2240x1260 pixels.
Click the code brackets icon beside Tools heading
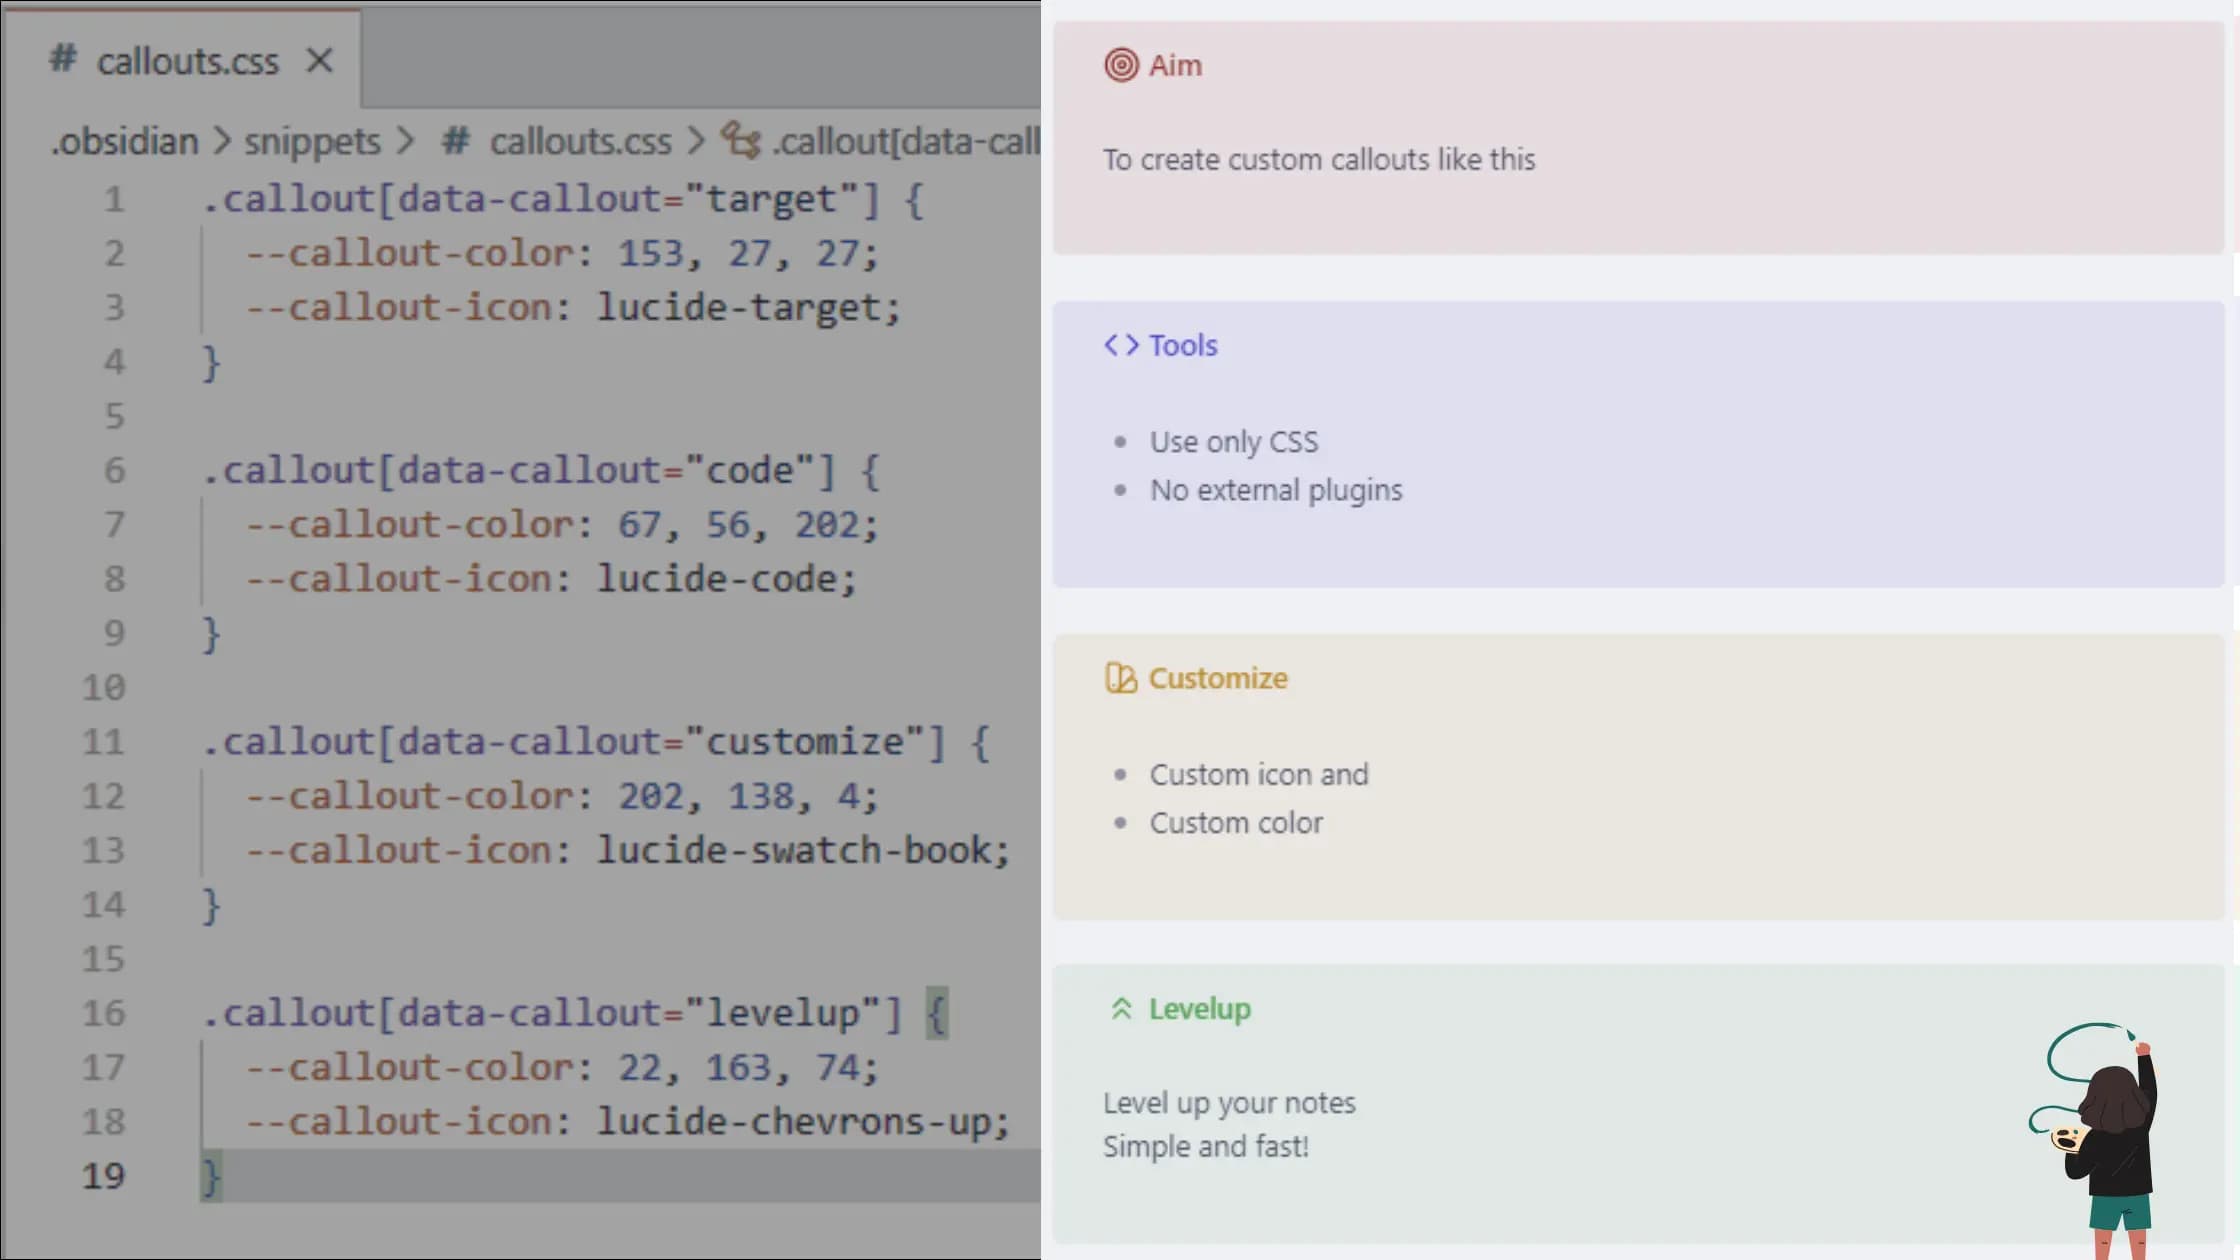[x=1119, y=344]
